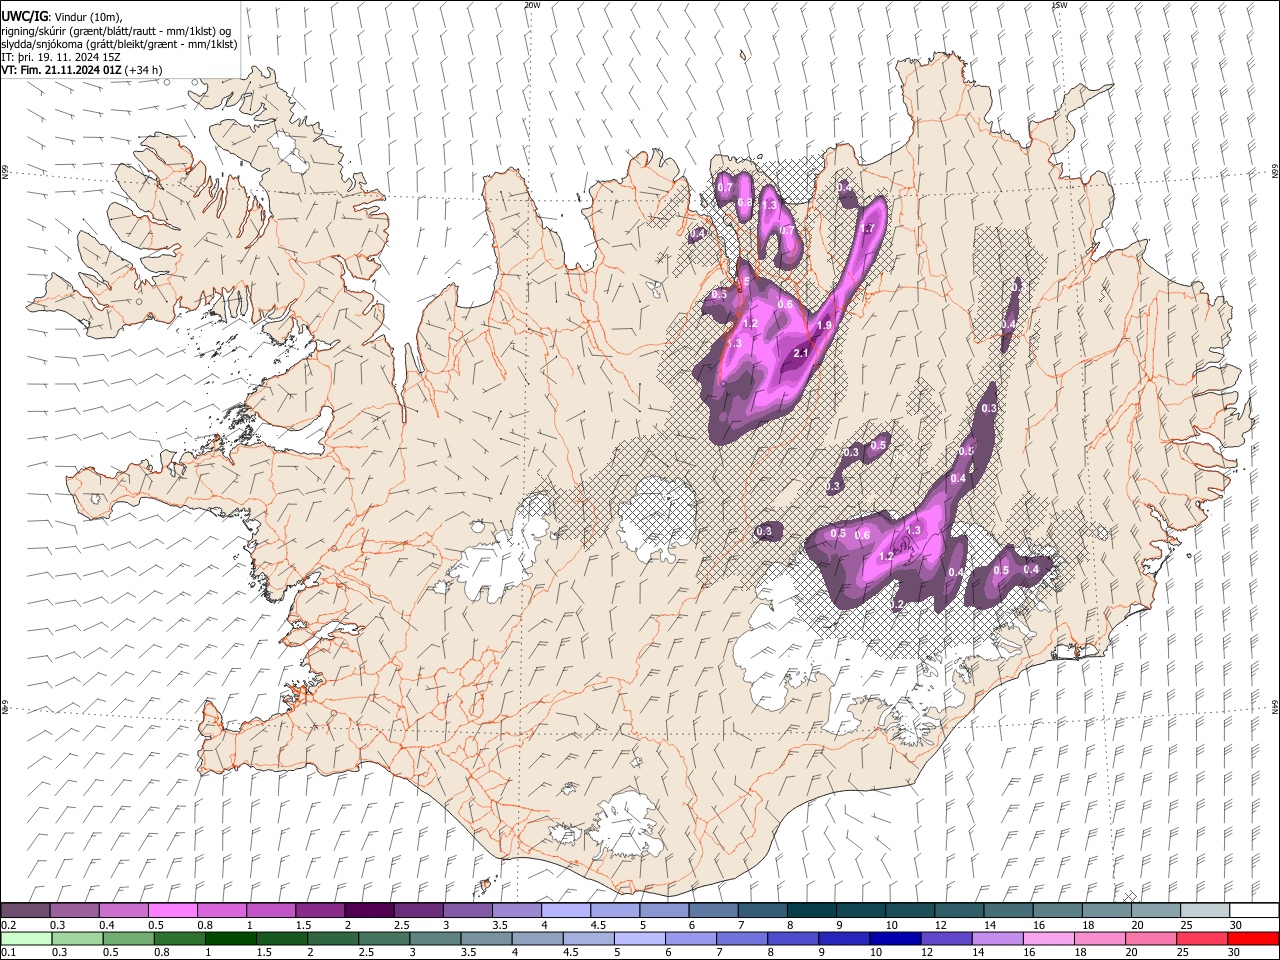Pick the pale green swatch starting at 0.1 in rain legend
Viewport: 1280px width, 960px height.
coord(26,938)
